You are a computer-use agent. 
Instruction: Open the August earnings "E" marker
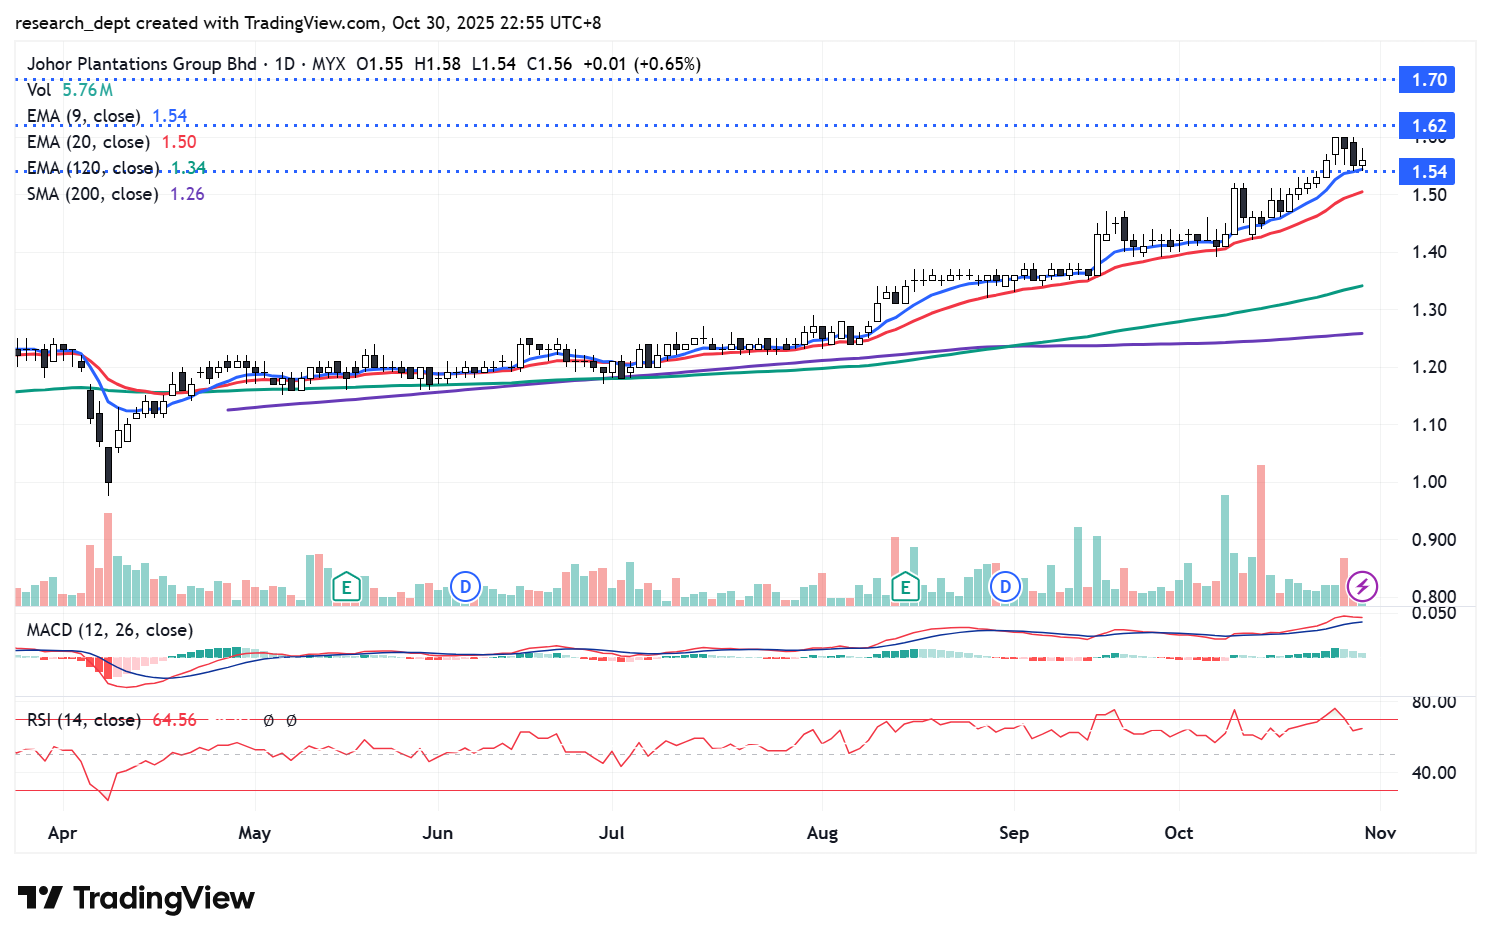(905, 587)
